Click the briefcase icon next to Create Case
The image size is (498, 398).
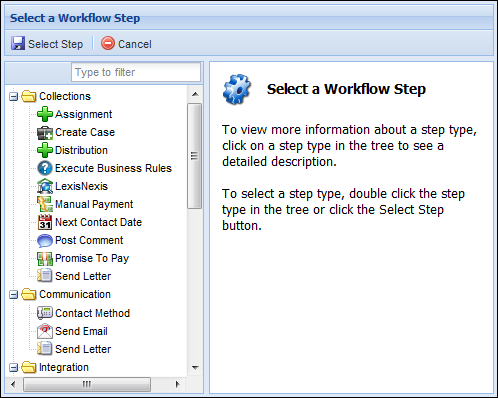click(x=45, y=132)
